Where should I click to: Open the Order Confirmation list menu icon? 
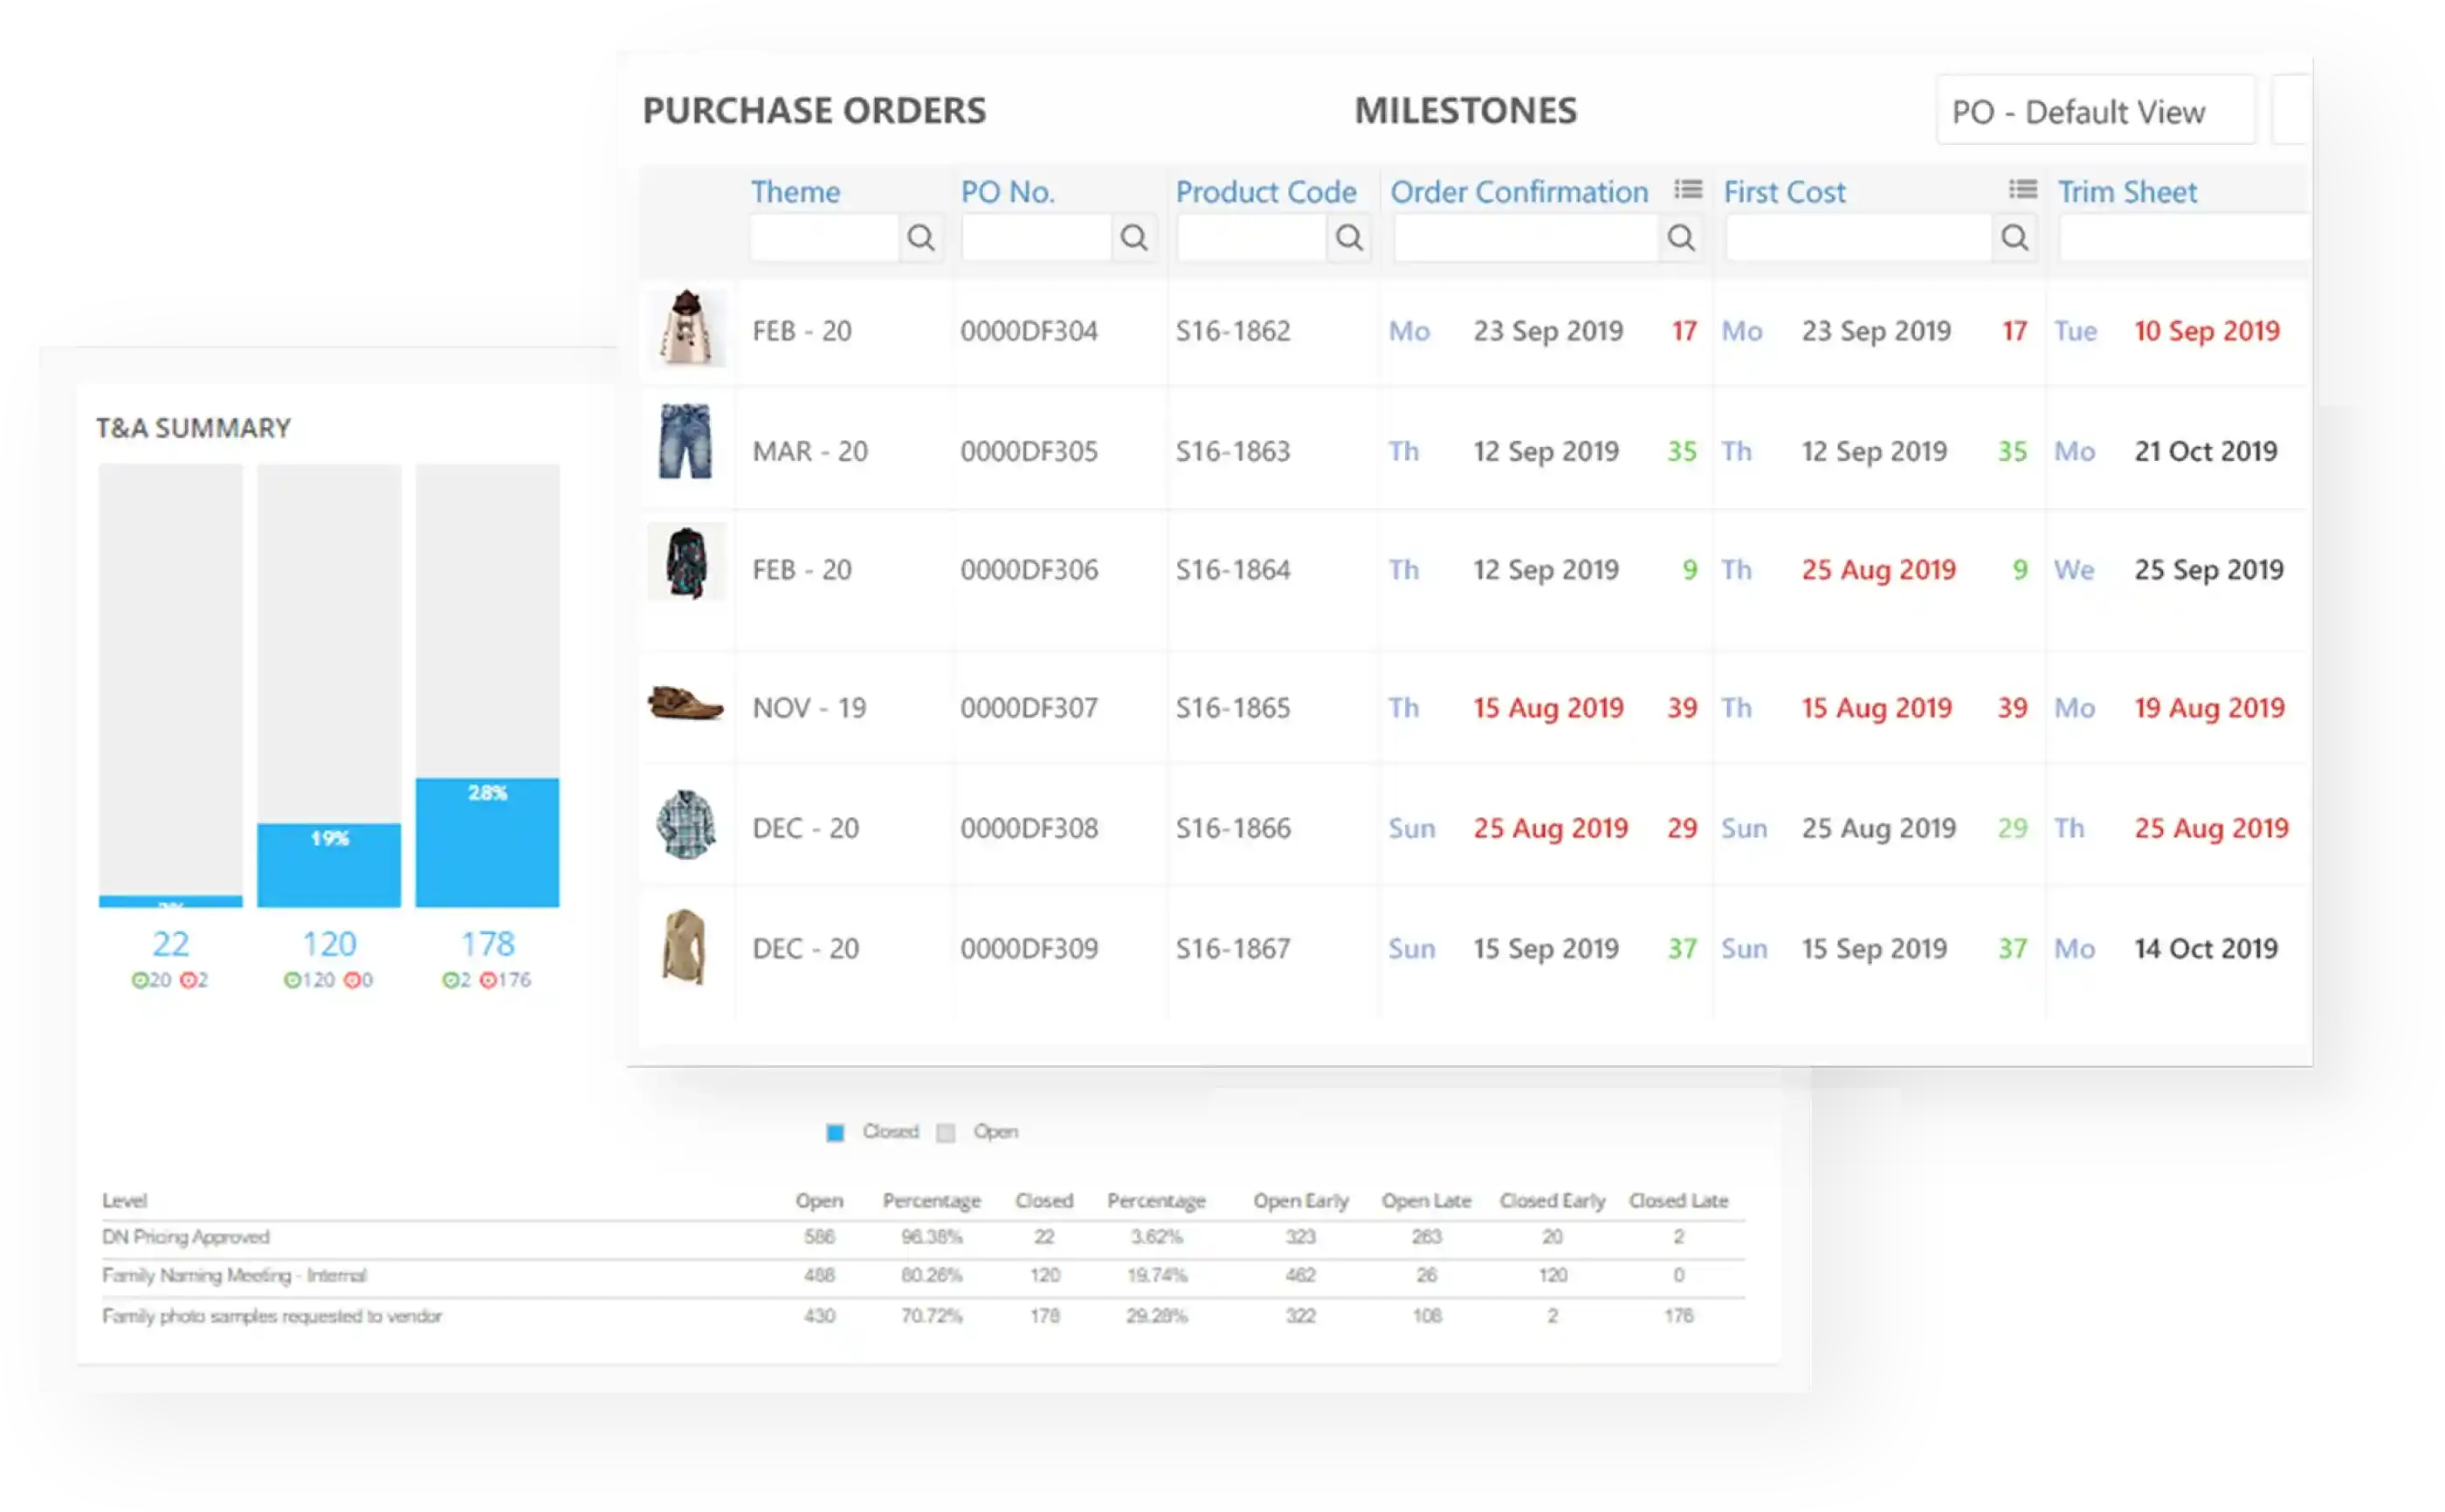tap(1688, 190)
